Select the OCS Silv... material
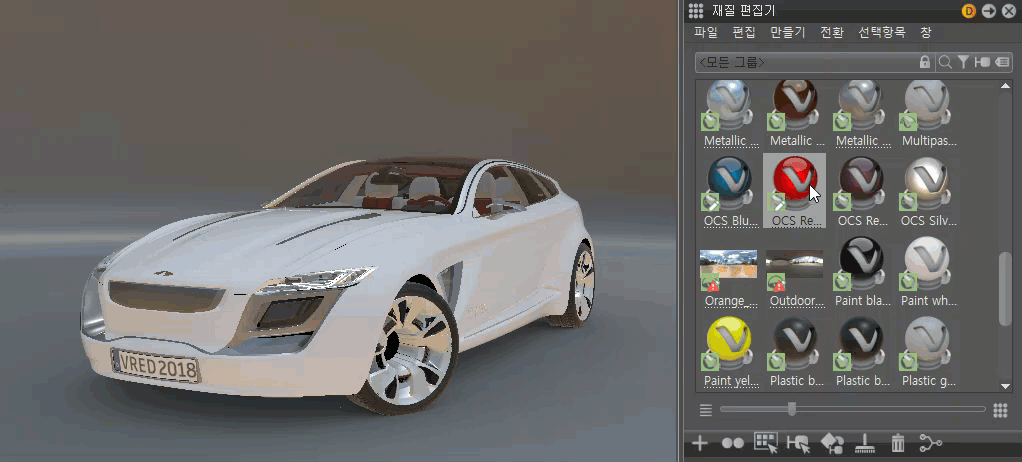1022x462 pixels. pos(927,190)
